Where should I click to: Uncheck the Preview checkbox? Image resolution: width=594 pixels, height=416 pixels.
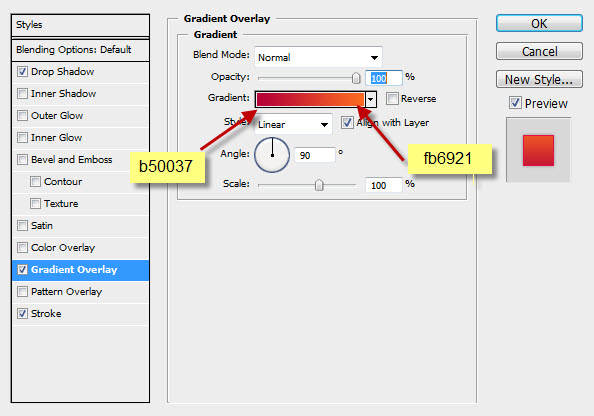pos(515,103)
